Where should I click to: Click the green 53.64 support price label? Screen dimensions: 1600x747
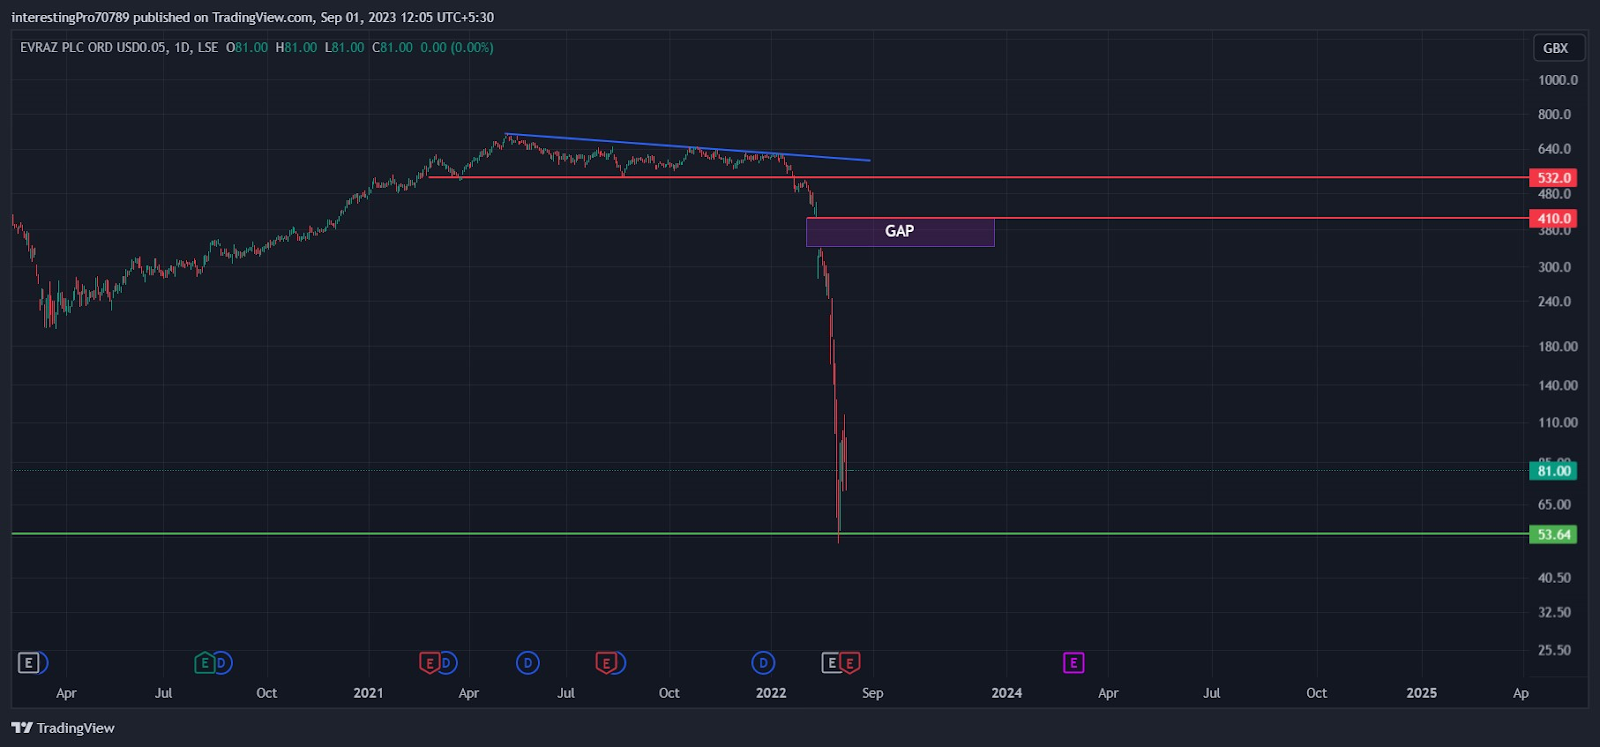click(x=1553, y=535)
